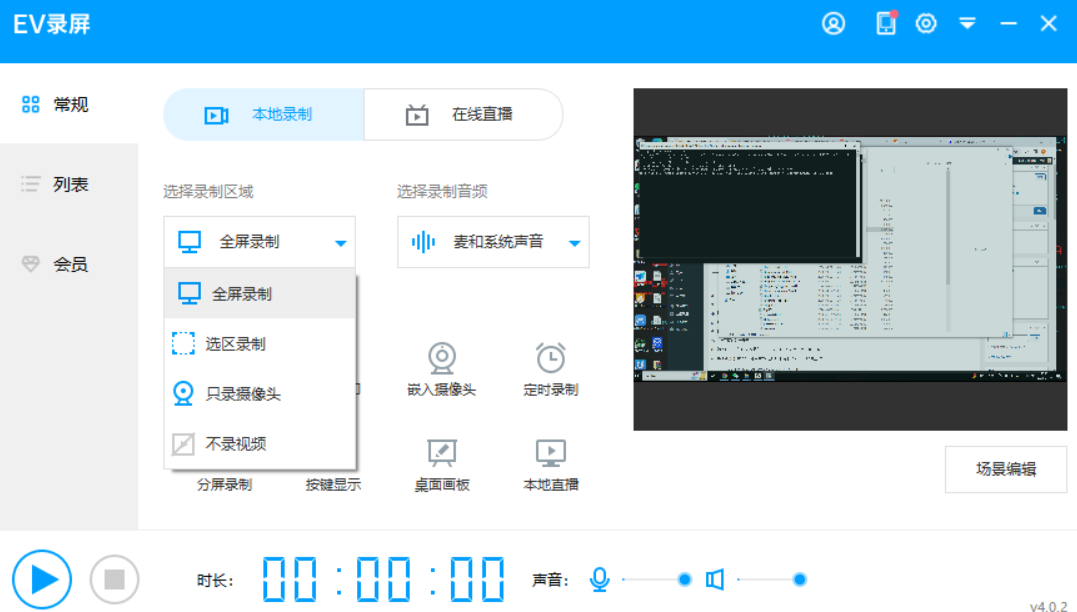The image size is (1077, 612).
Task: Click the 场景编辑 scene edit button
Action: 1005,469
